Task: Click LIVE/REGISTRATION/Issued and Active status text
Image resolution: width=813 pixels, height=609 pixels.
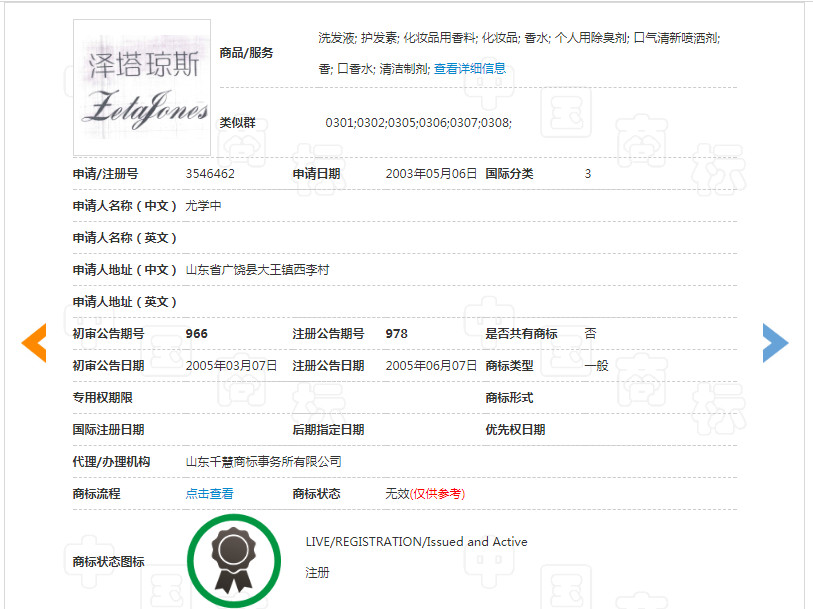Action: click(414, 541)
